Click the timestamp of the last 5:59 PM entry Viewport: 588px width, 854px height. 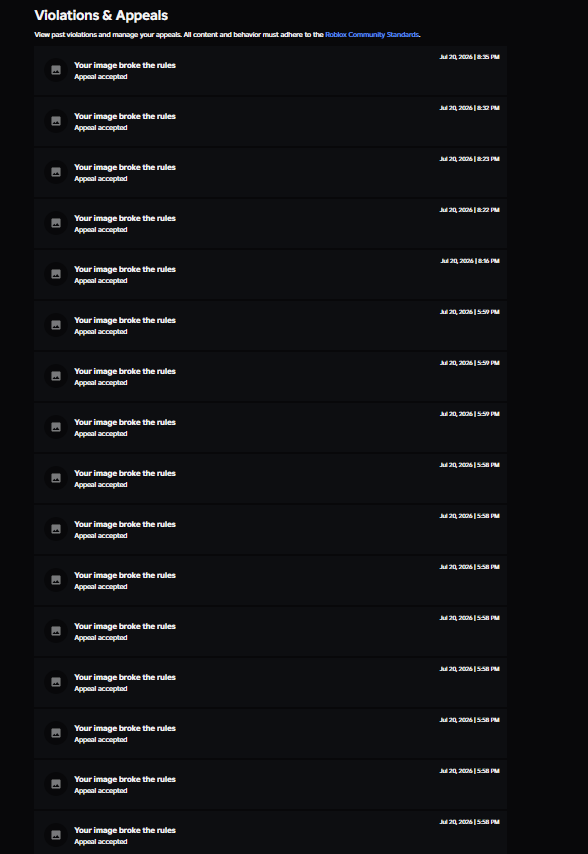(470, 414)
